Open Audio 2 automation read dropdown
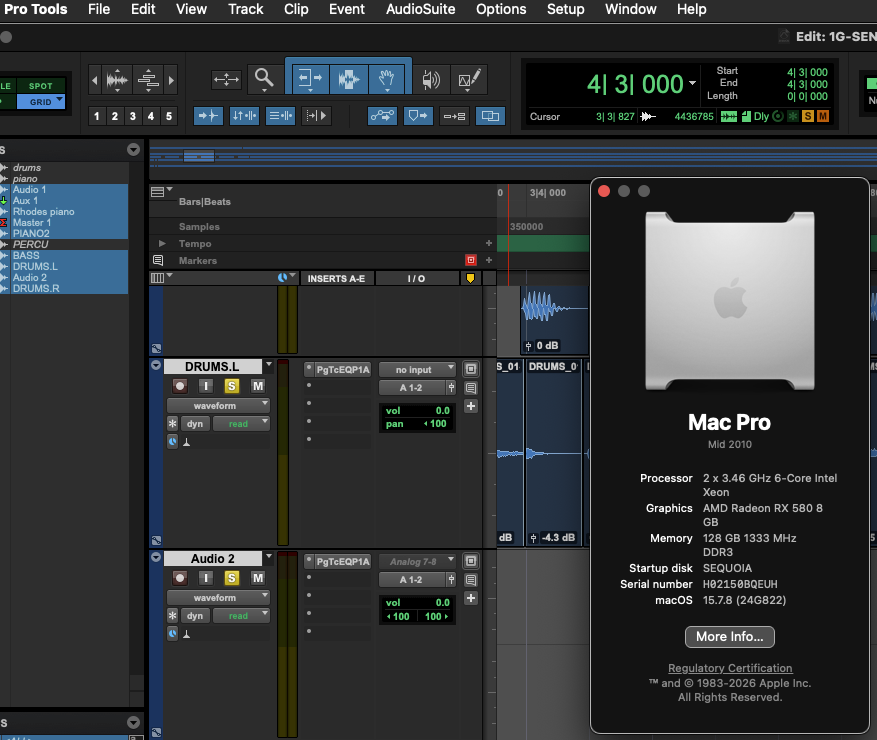This screenshot has height=740, width=877. click(x=241, y=616)
